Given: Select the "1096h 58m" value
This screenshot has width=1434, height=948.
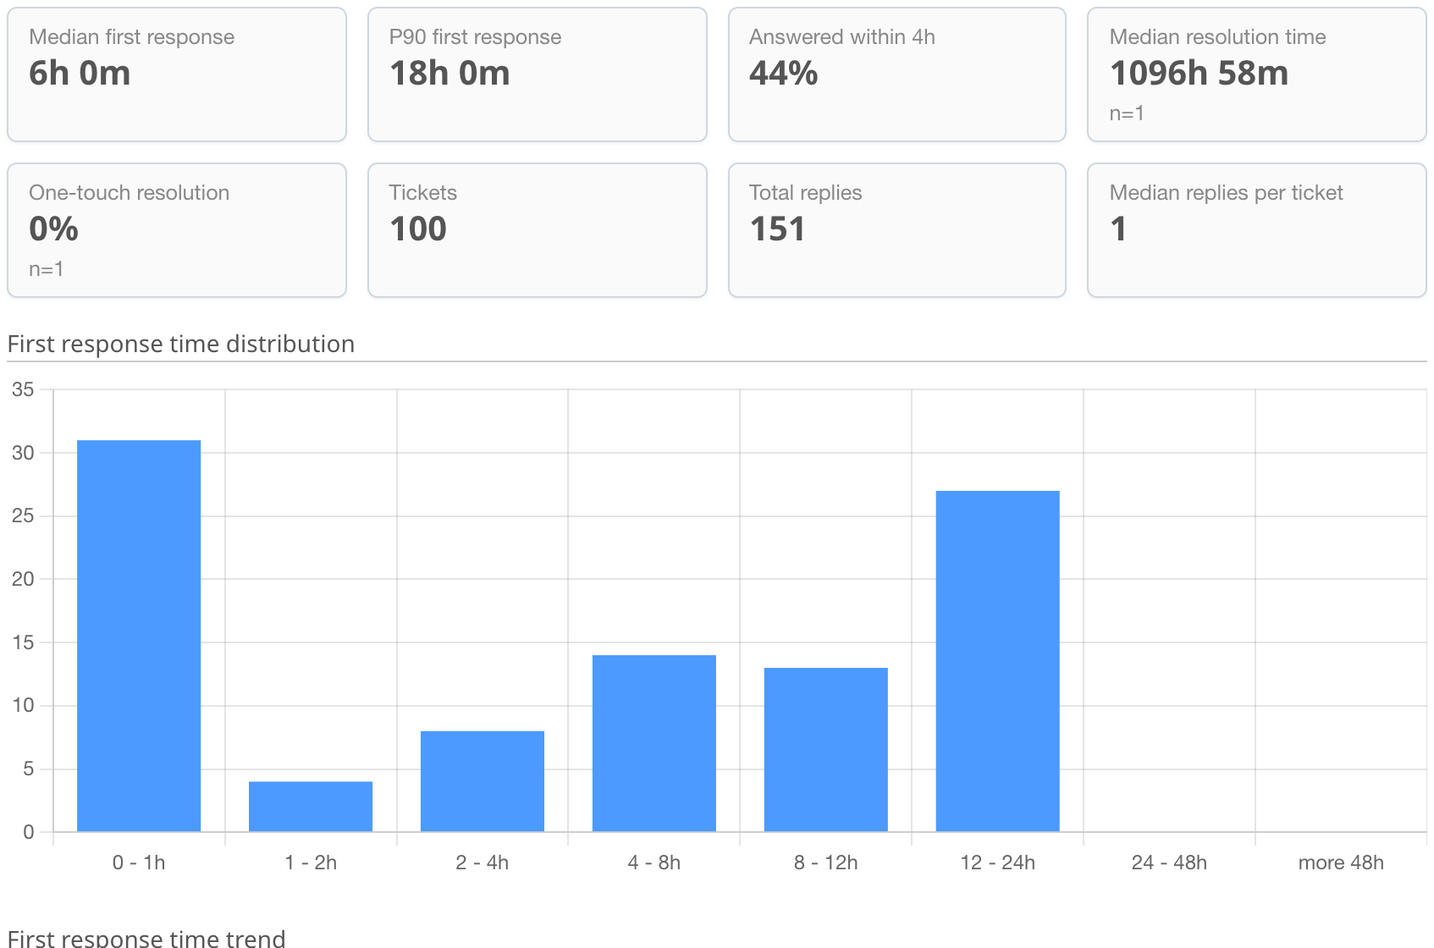Looking at the screenshot, I should [1199, 73].
